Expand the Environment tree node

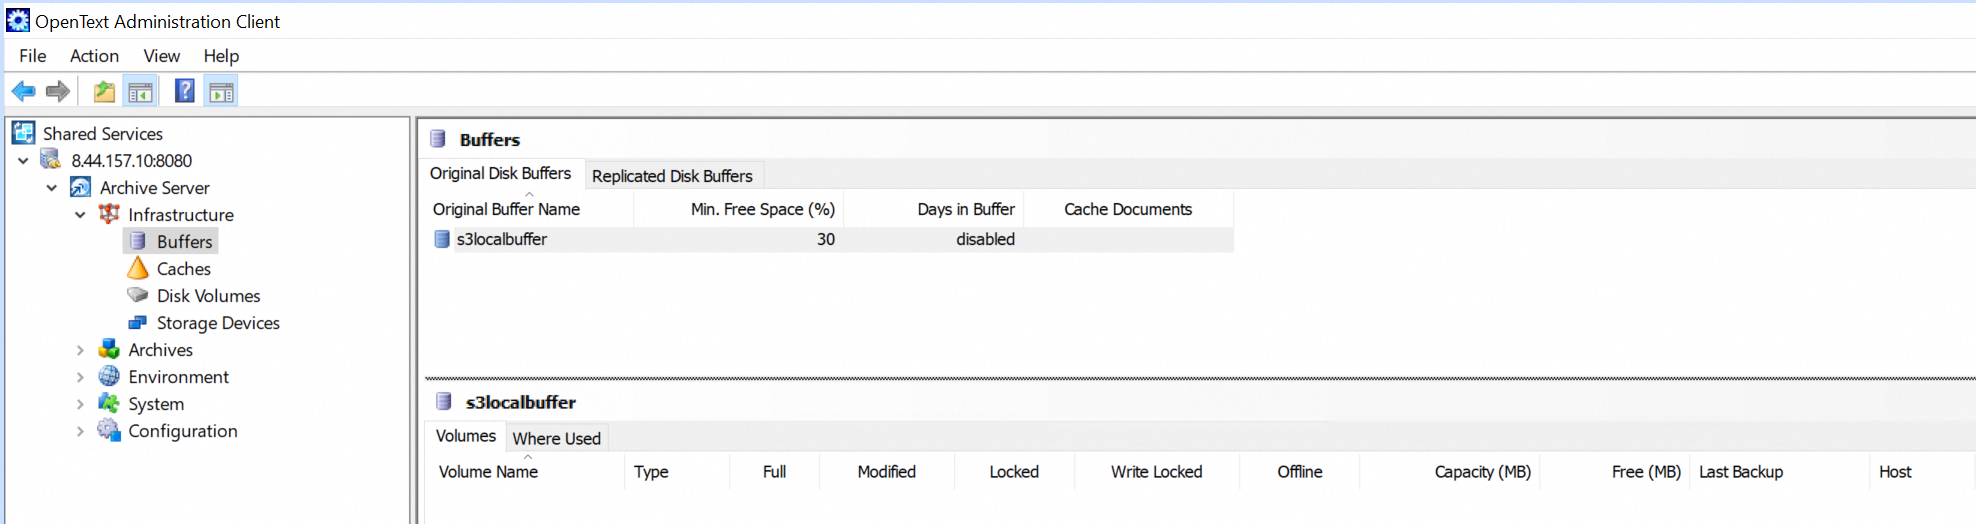click(x=81, y=377)
